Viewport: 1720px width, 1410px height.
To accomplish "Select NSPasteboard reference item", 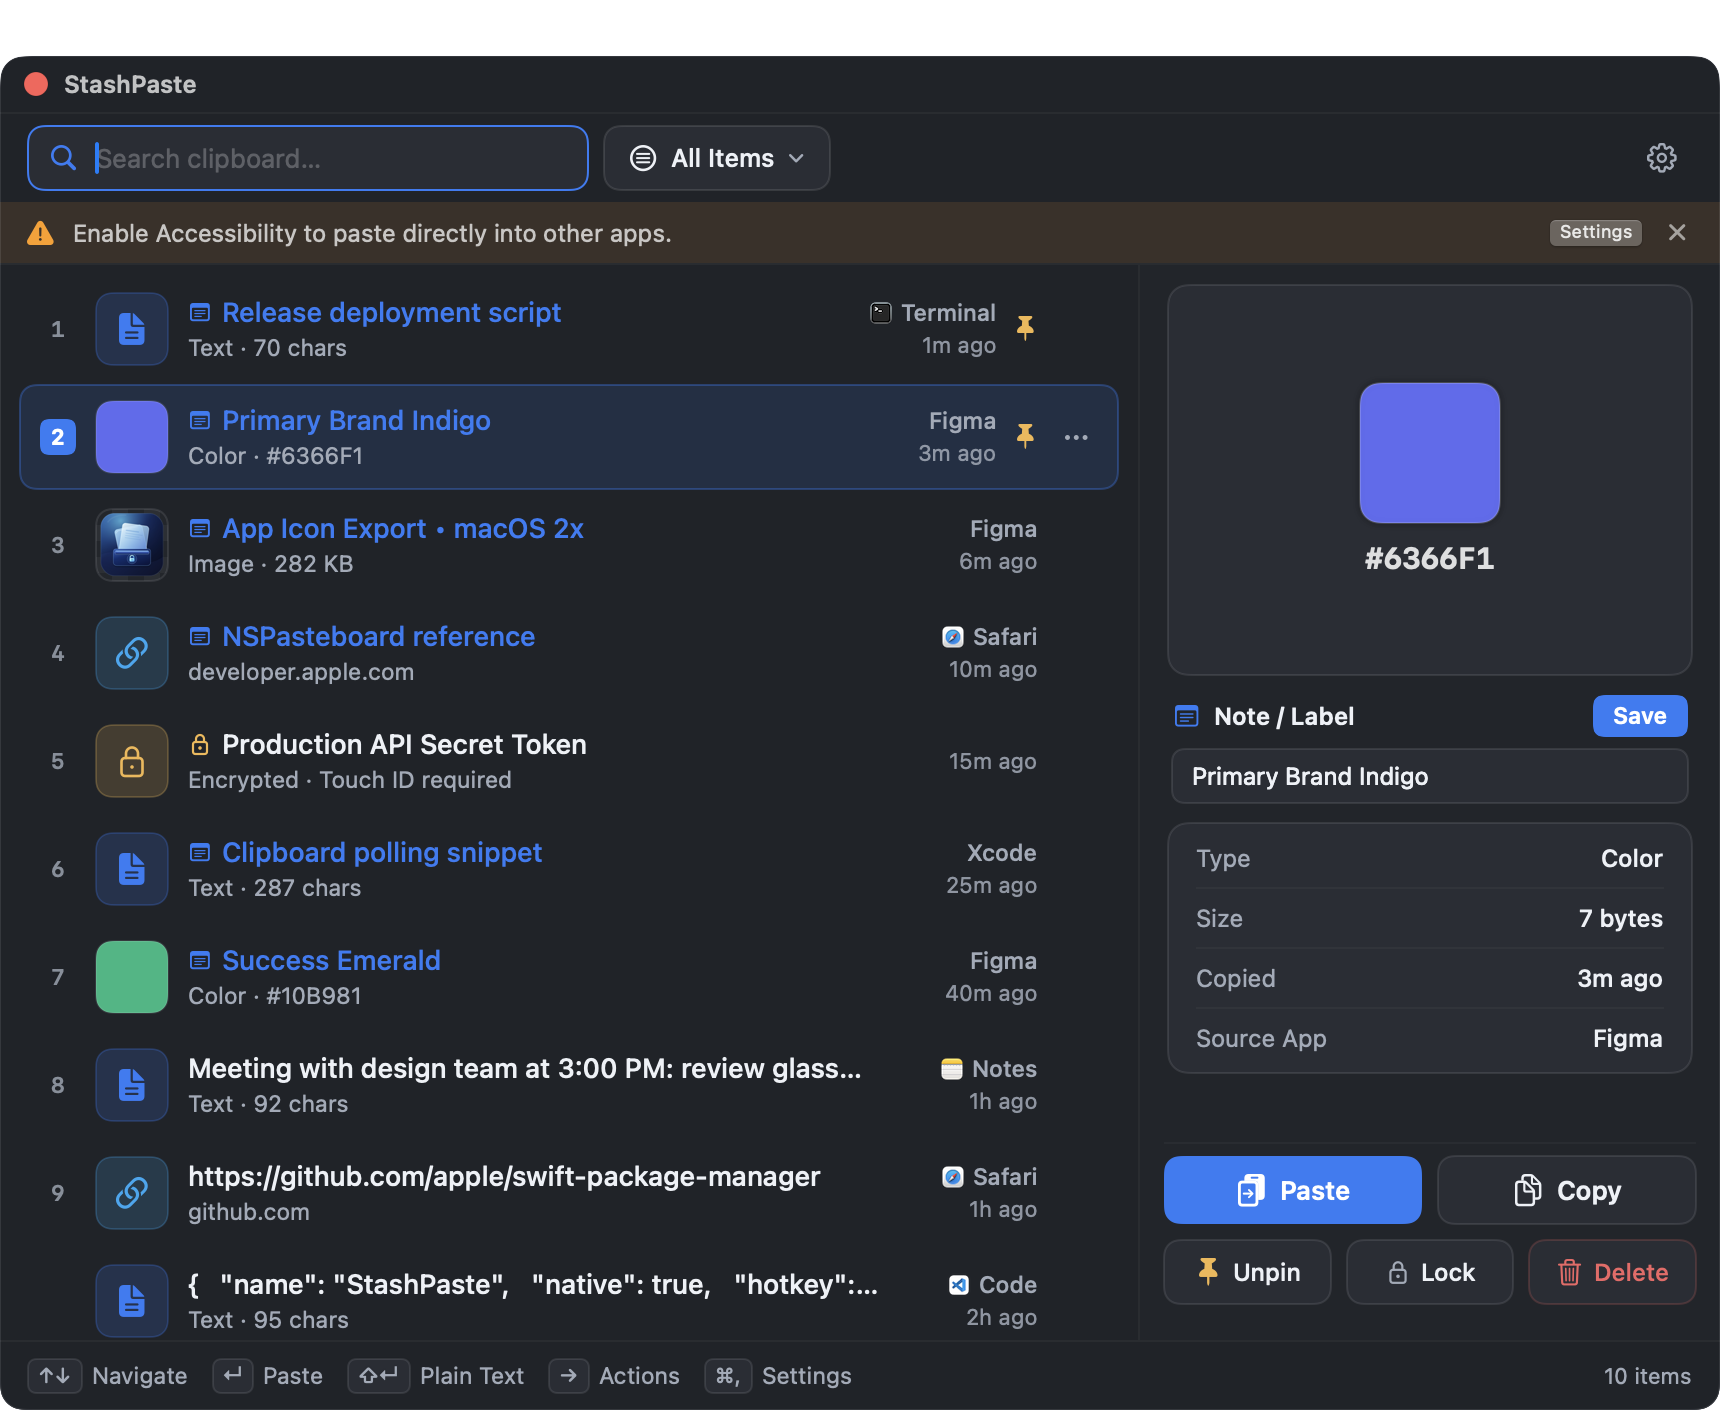I will pos(569,653).
